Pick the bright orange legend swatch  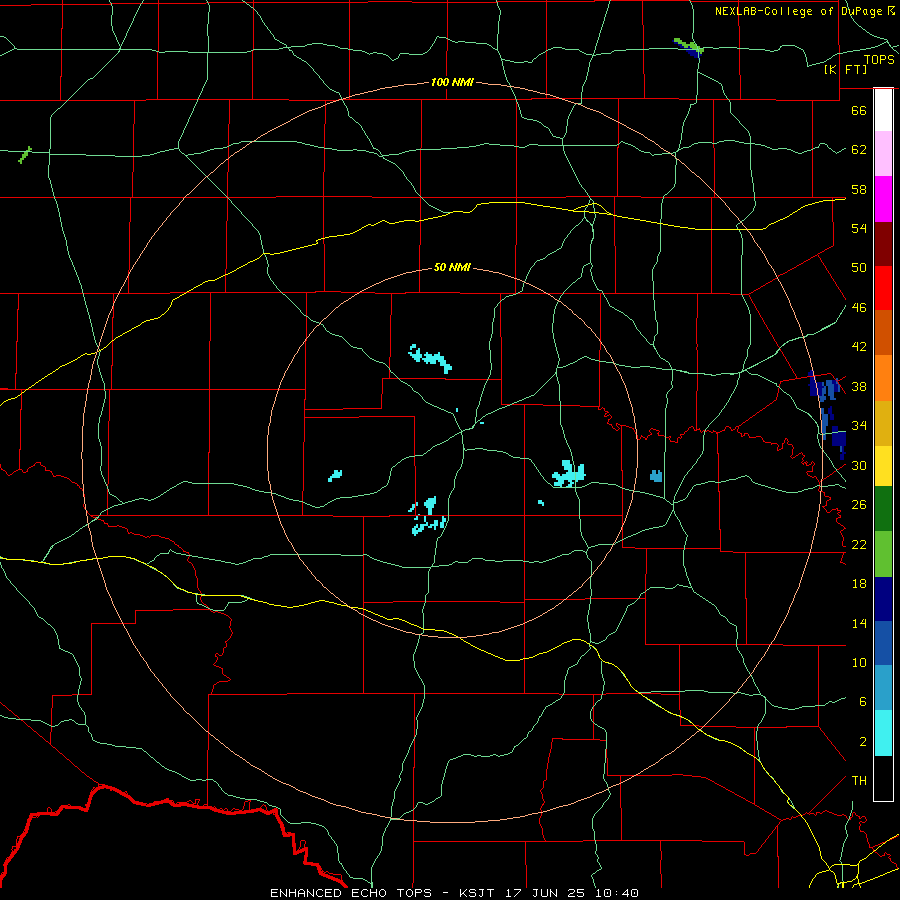point(883,378)
